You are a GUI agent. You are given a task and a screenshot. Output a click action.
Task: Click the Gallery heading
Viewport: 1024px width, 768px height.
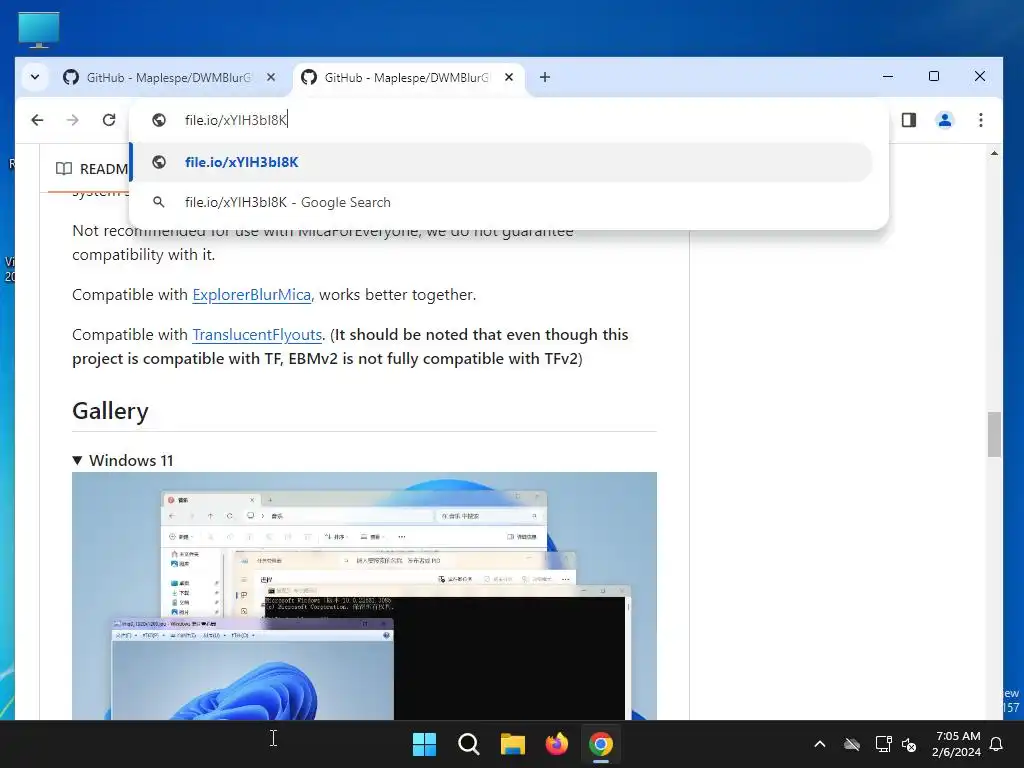[110, 411]
